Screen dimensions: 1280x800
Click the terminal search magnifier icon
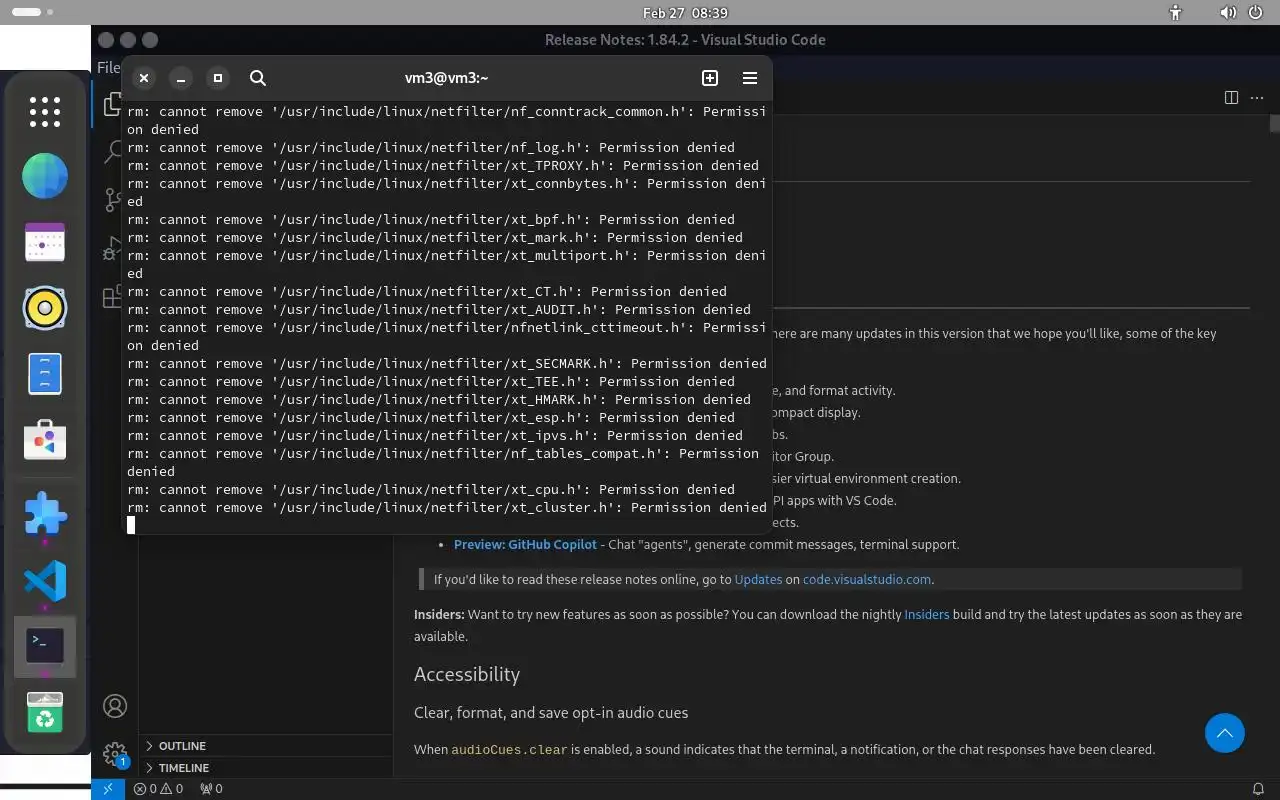click(x=257, y=78)
